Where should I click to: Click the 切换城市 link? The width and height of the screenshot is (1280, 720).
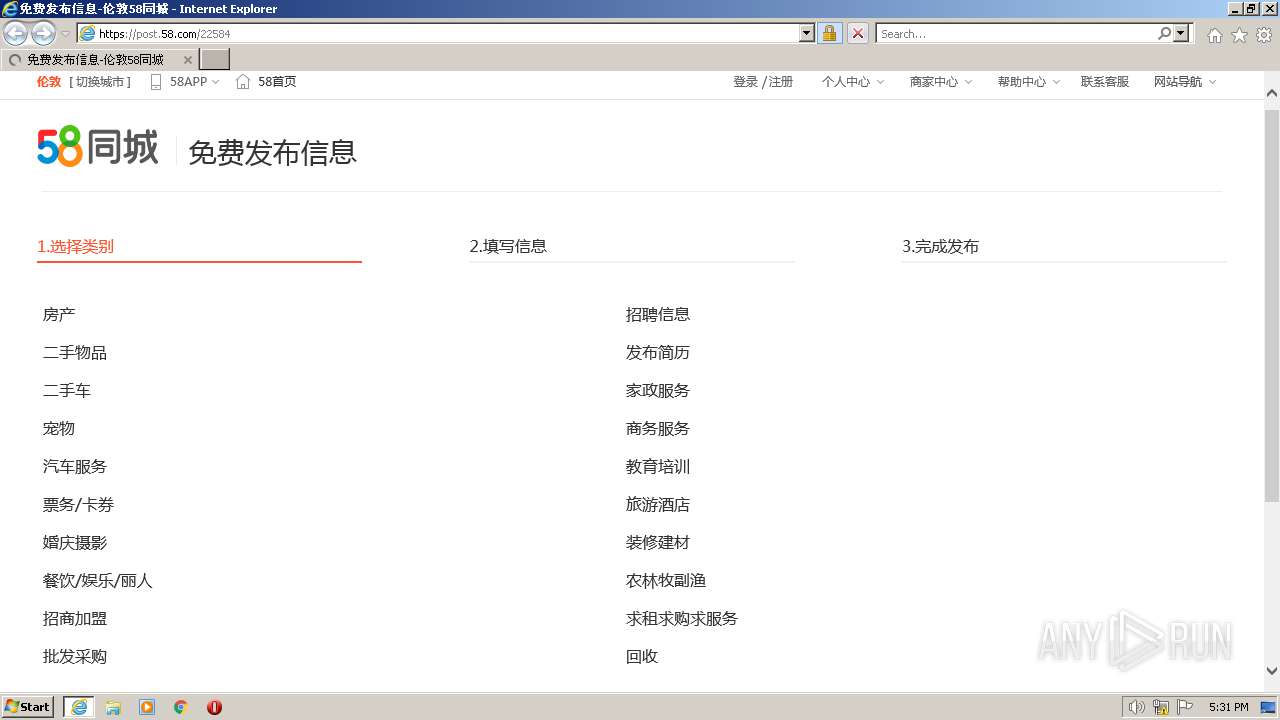point(100,82)
